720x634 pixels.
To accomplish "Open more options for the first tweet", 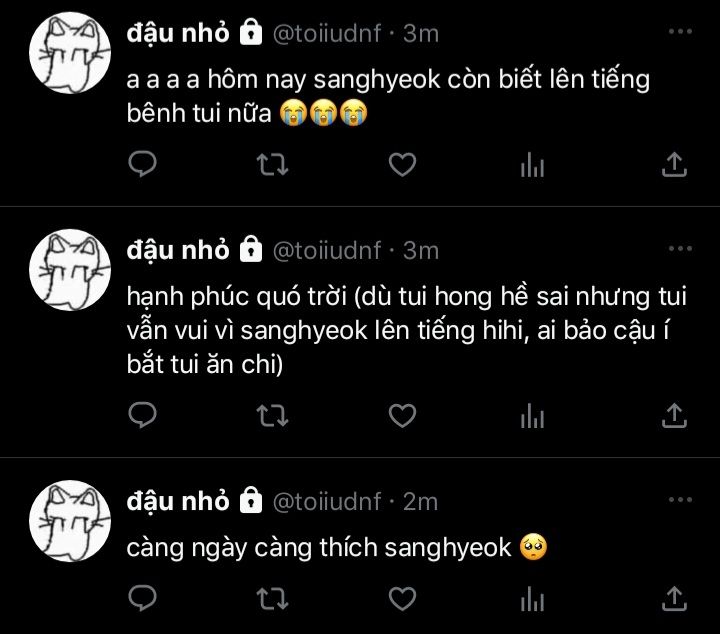I will point(680,31).
